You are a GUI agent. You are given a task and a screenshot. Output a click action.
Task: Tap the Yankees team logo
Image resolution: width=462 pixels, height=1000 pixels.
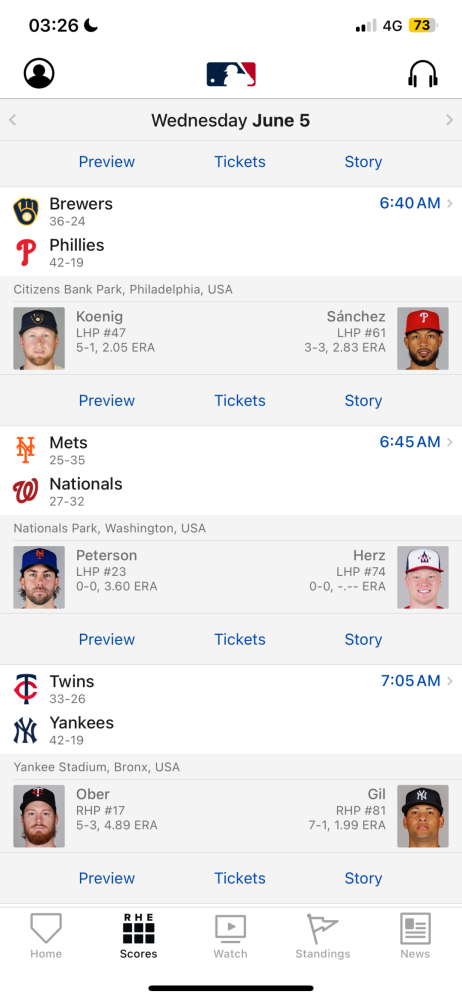(x=26, y=731)
